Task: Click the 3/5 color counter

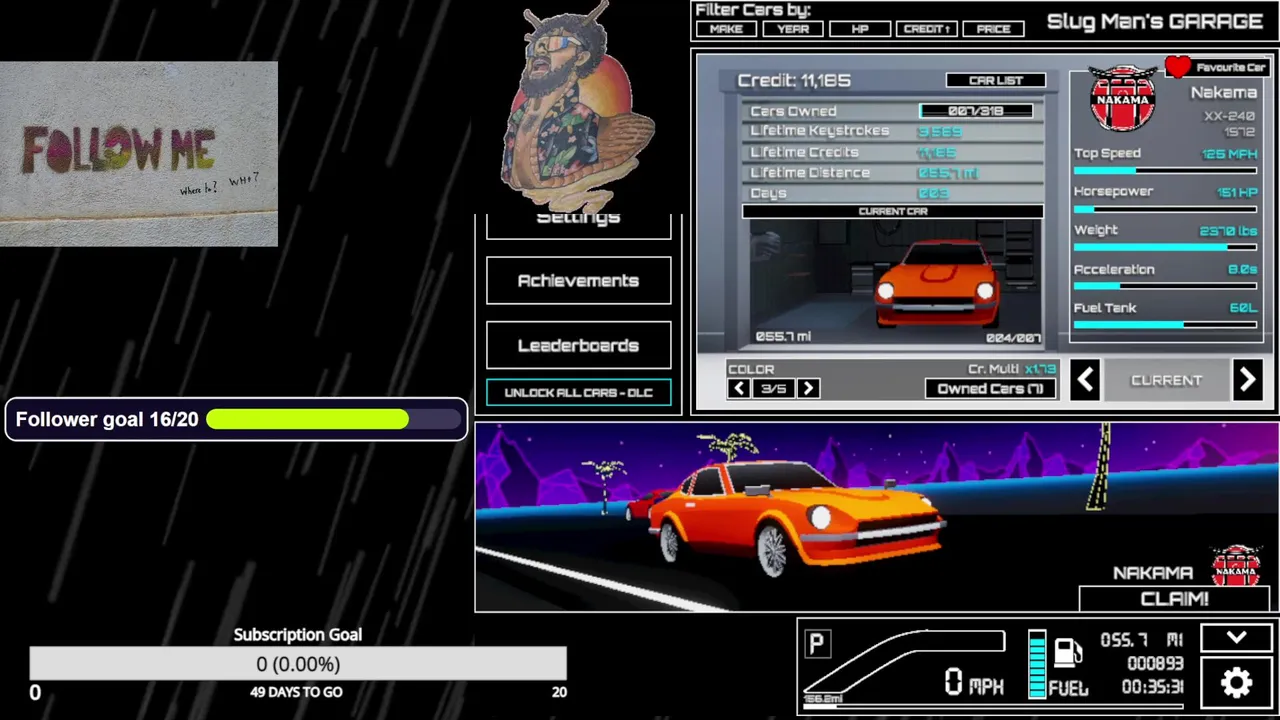Action: pos(773,388)
